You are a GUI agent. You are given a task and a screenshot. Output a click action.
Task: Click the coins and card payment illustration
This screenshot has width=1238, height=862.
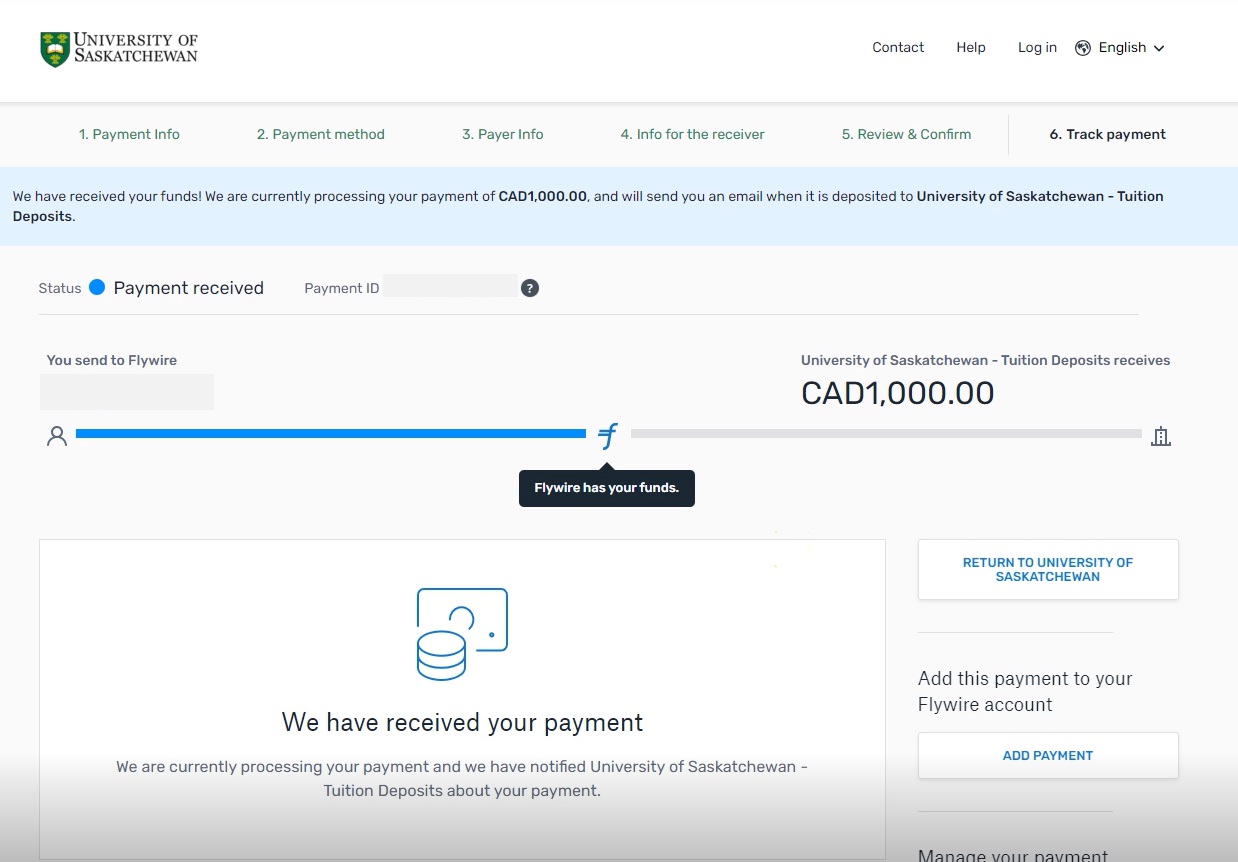(x=462, y=634)
